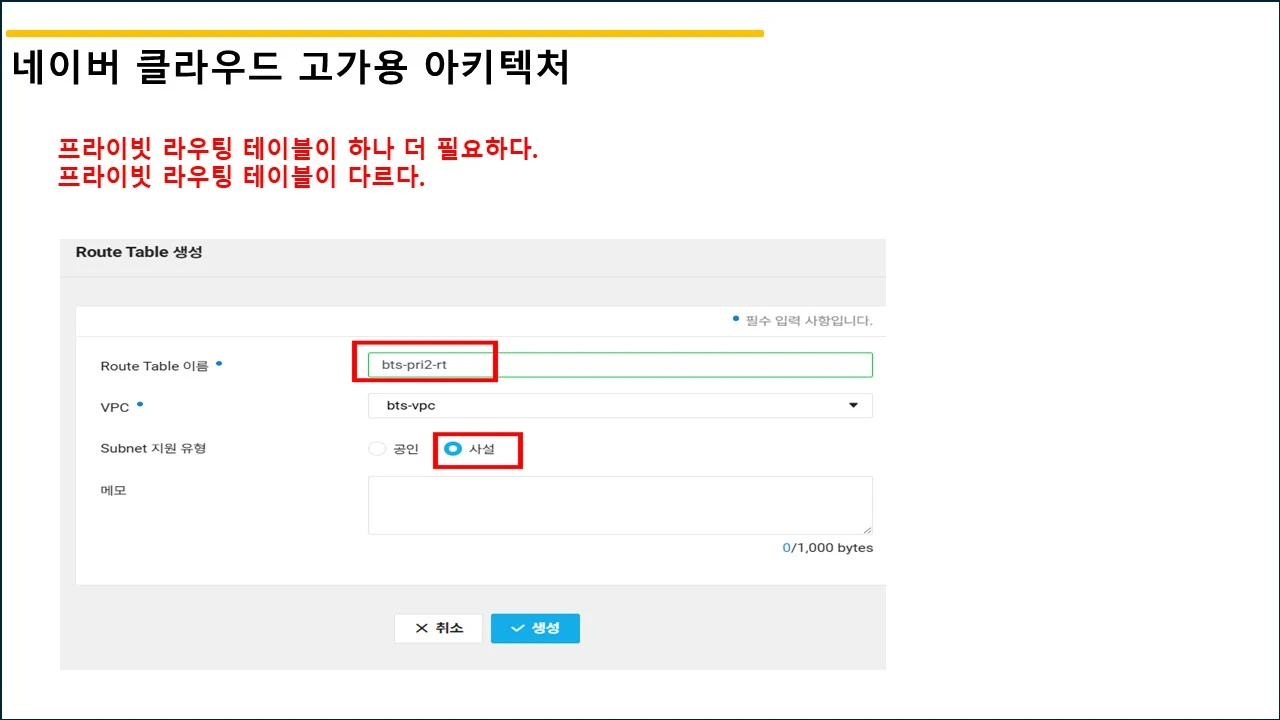This screenshot has height=720, width=1280.
Task: Click the 사설 label text
Action: coord(482,449)
